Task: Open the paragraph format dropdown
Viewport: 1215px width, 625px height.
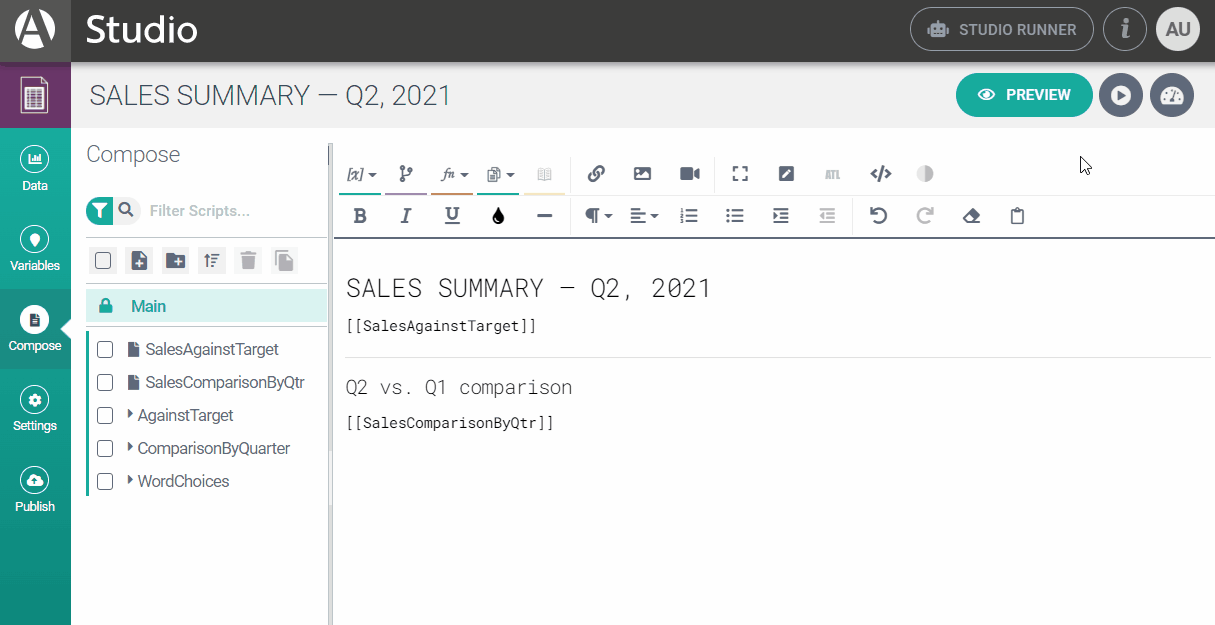Action: [598, 216]
